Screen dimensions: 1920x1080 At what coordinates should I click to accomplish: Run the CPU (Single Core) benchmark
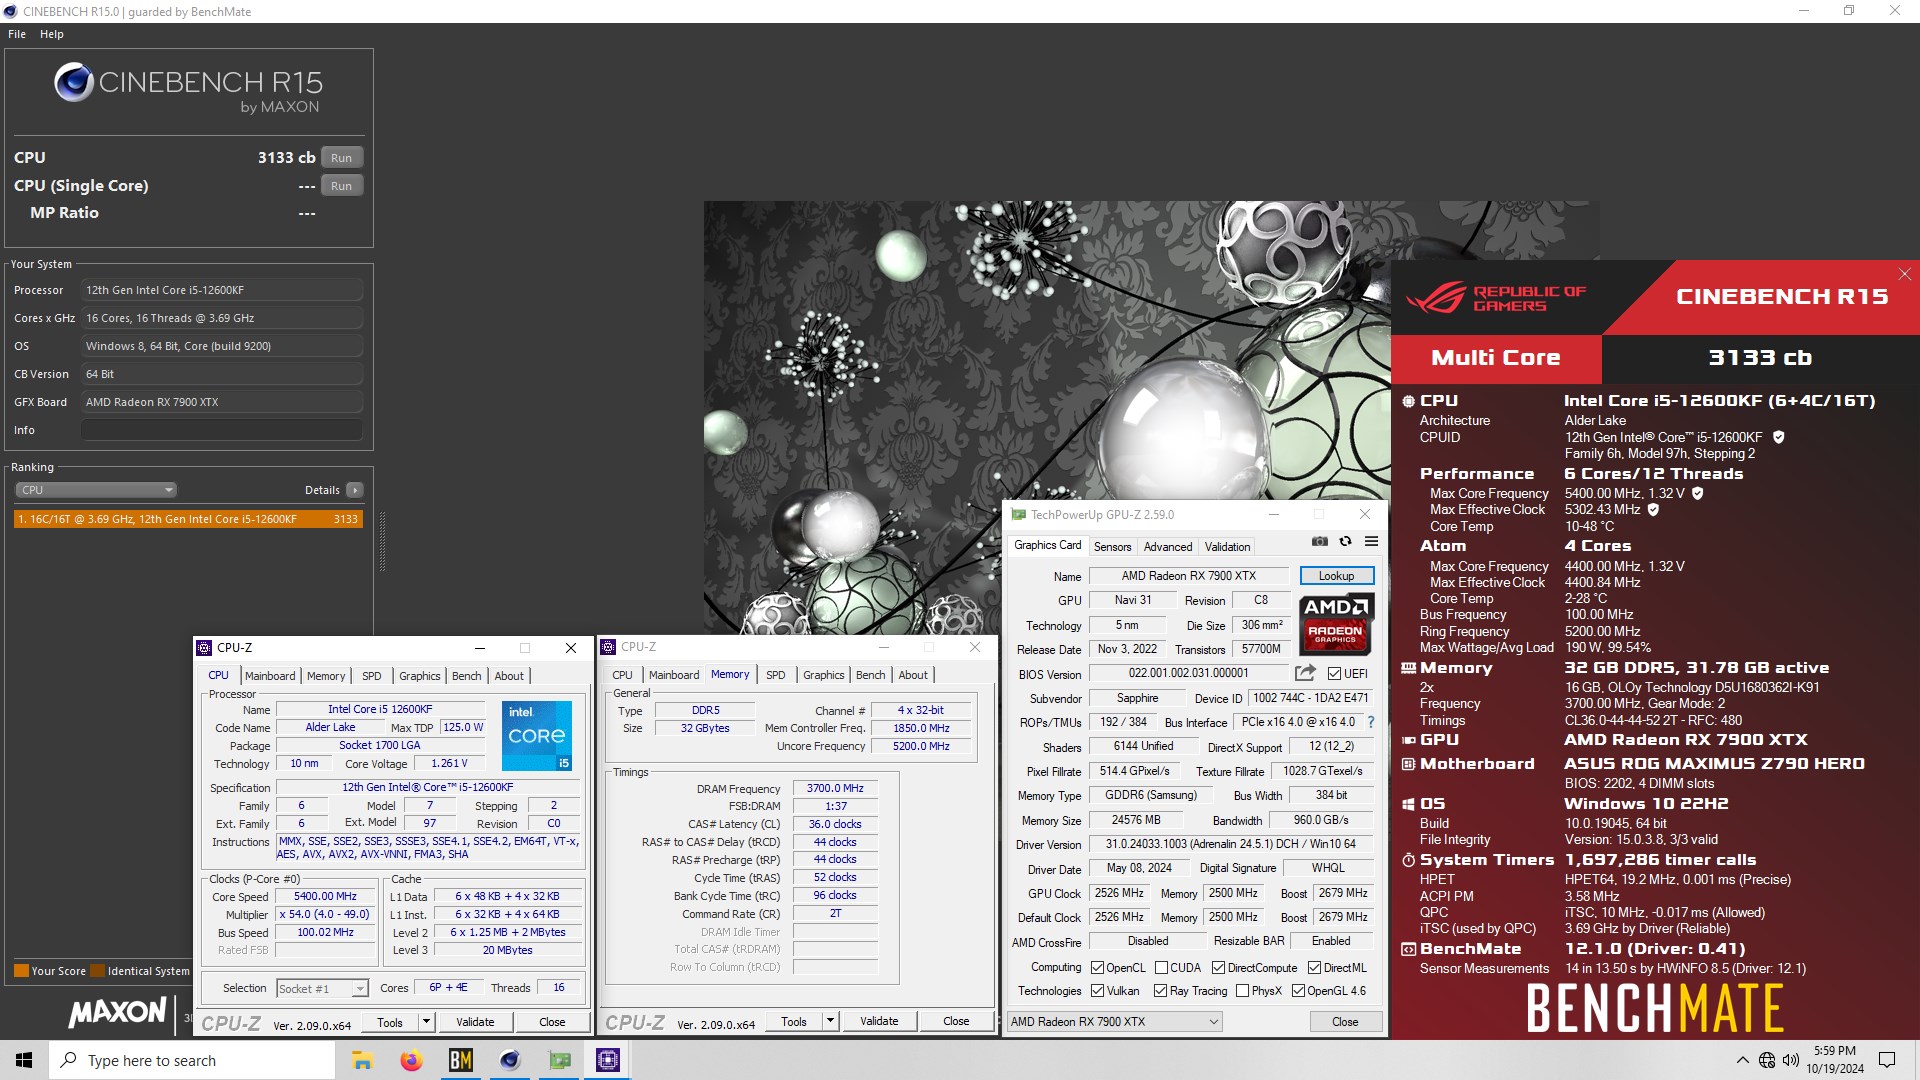click(x=342, y=186)
